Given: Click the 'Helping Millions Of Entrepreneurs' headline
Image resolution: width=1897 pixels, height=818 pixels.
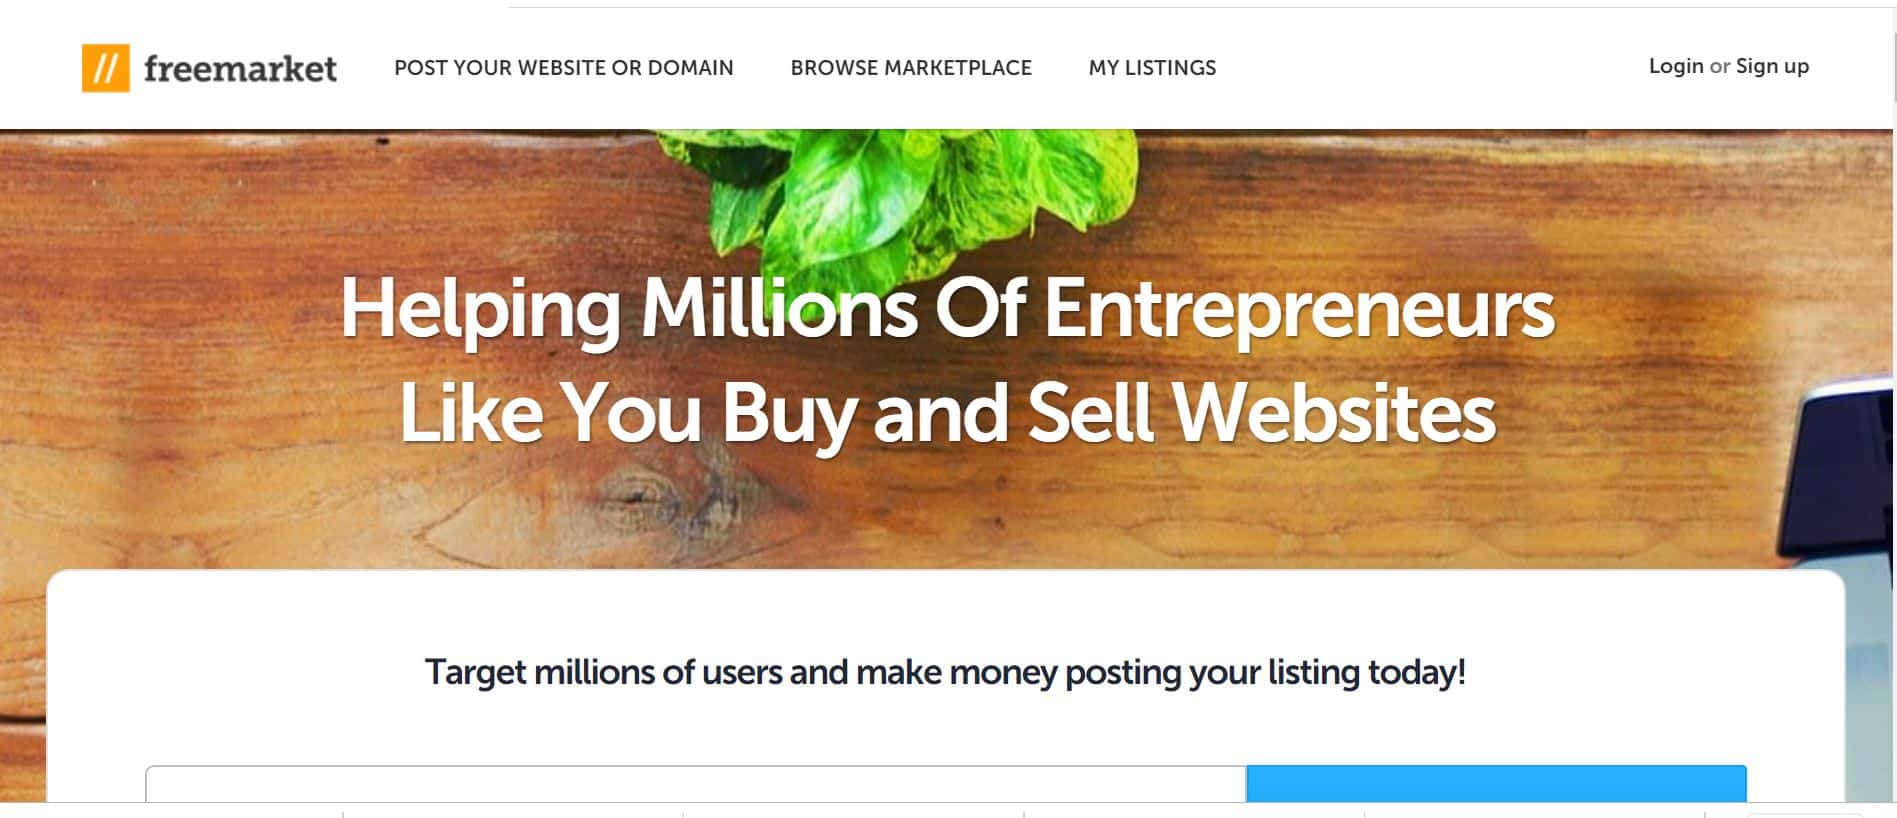Looking at the screenshot, I should pos(947,308).
